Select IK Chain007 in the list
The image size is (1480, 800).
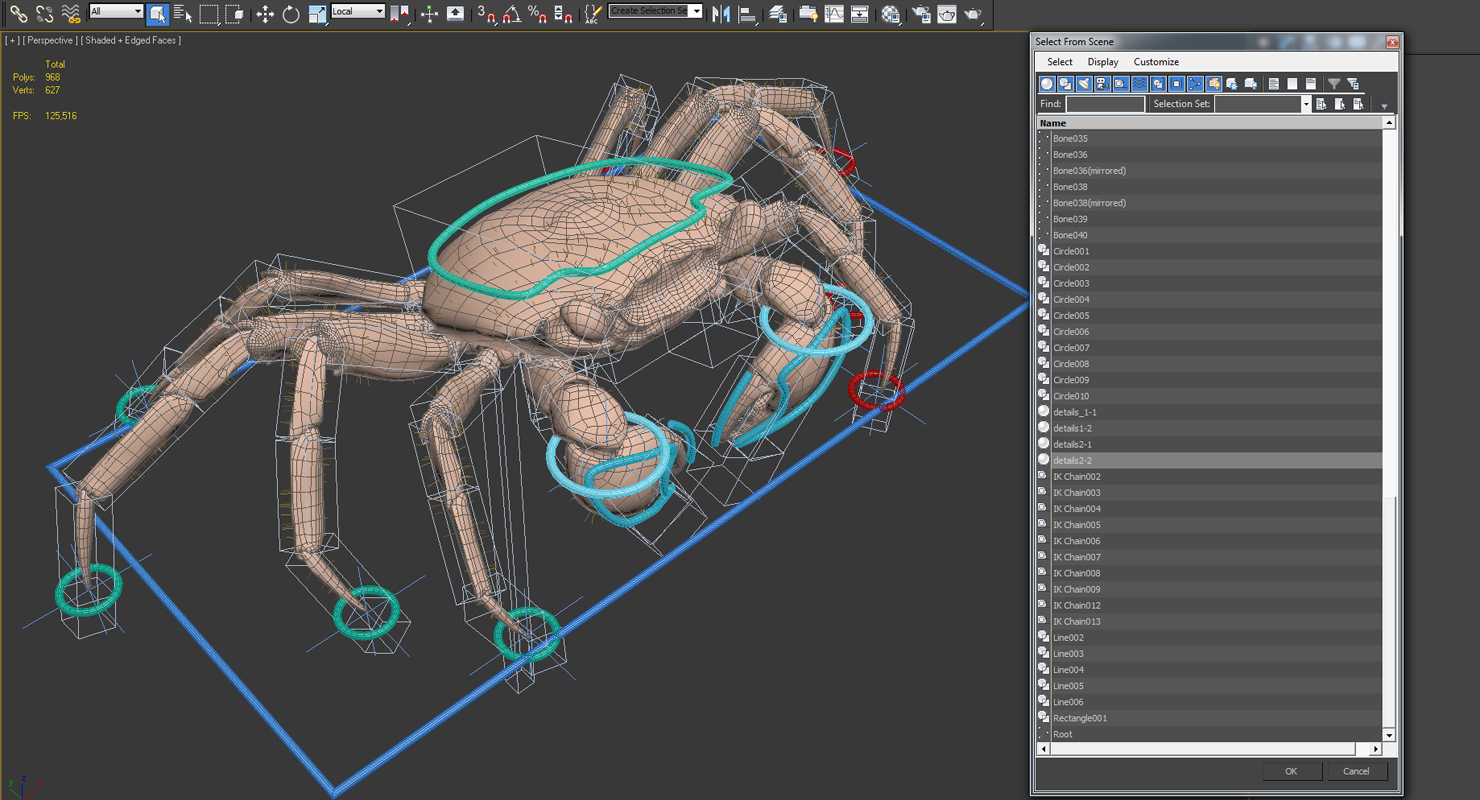tap(1209, 557)
